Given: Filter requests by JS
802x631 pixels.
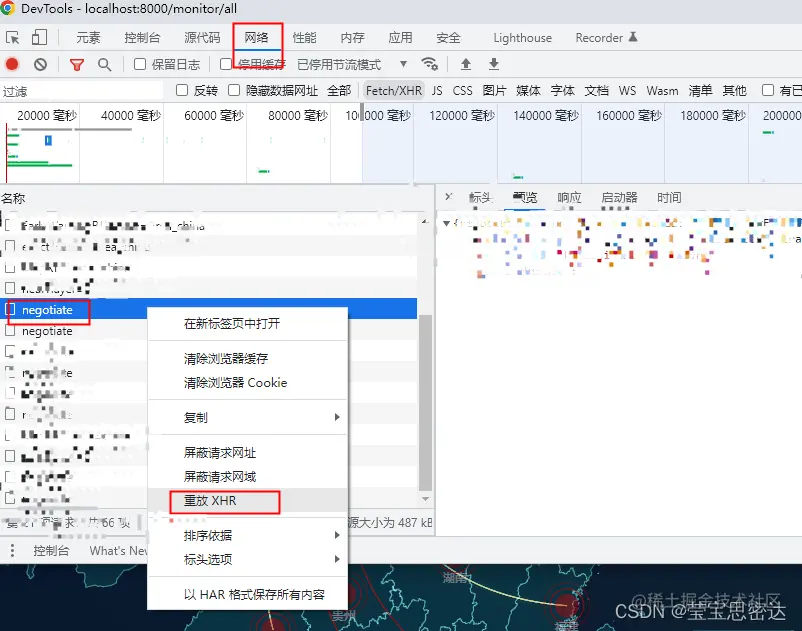Looking at the screenshot, I should click(437, 91).
